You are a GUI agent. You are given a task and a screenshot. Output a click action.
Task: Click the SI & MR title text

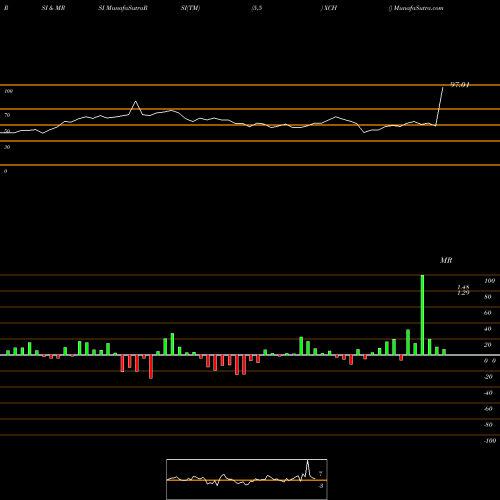(x=53, y=8)
